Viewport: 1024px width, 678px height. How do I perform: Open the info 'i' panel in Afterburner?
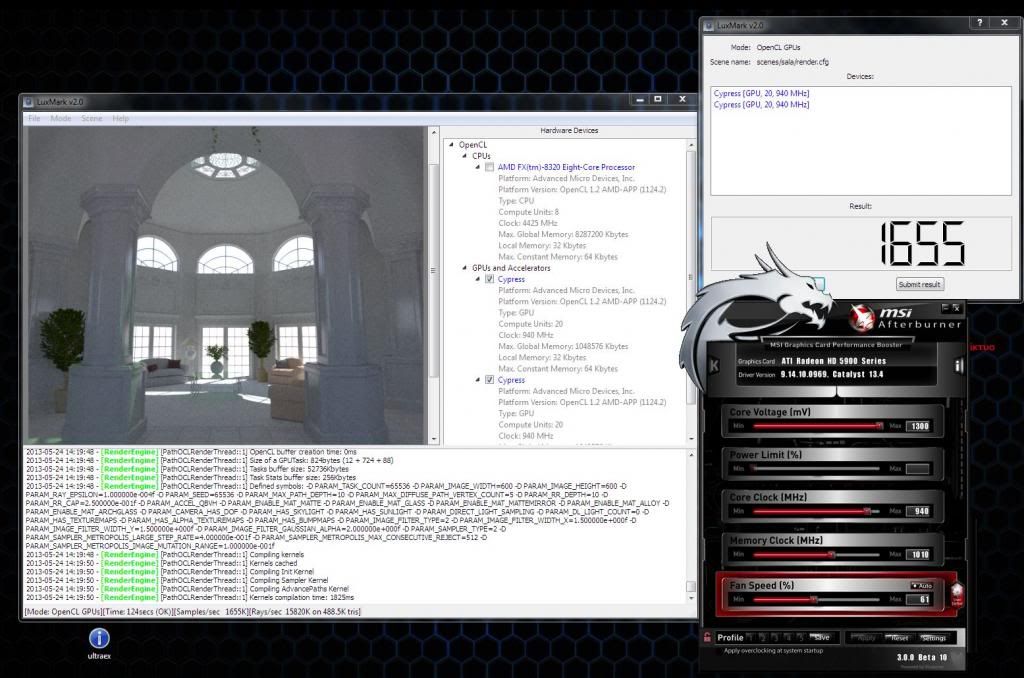click(x=959, y=366)
